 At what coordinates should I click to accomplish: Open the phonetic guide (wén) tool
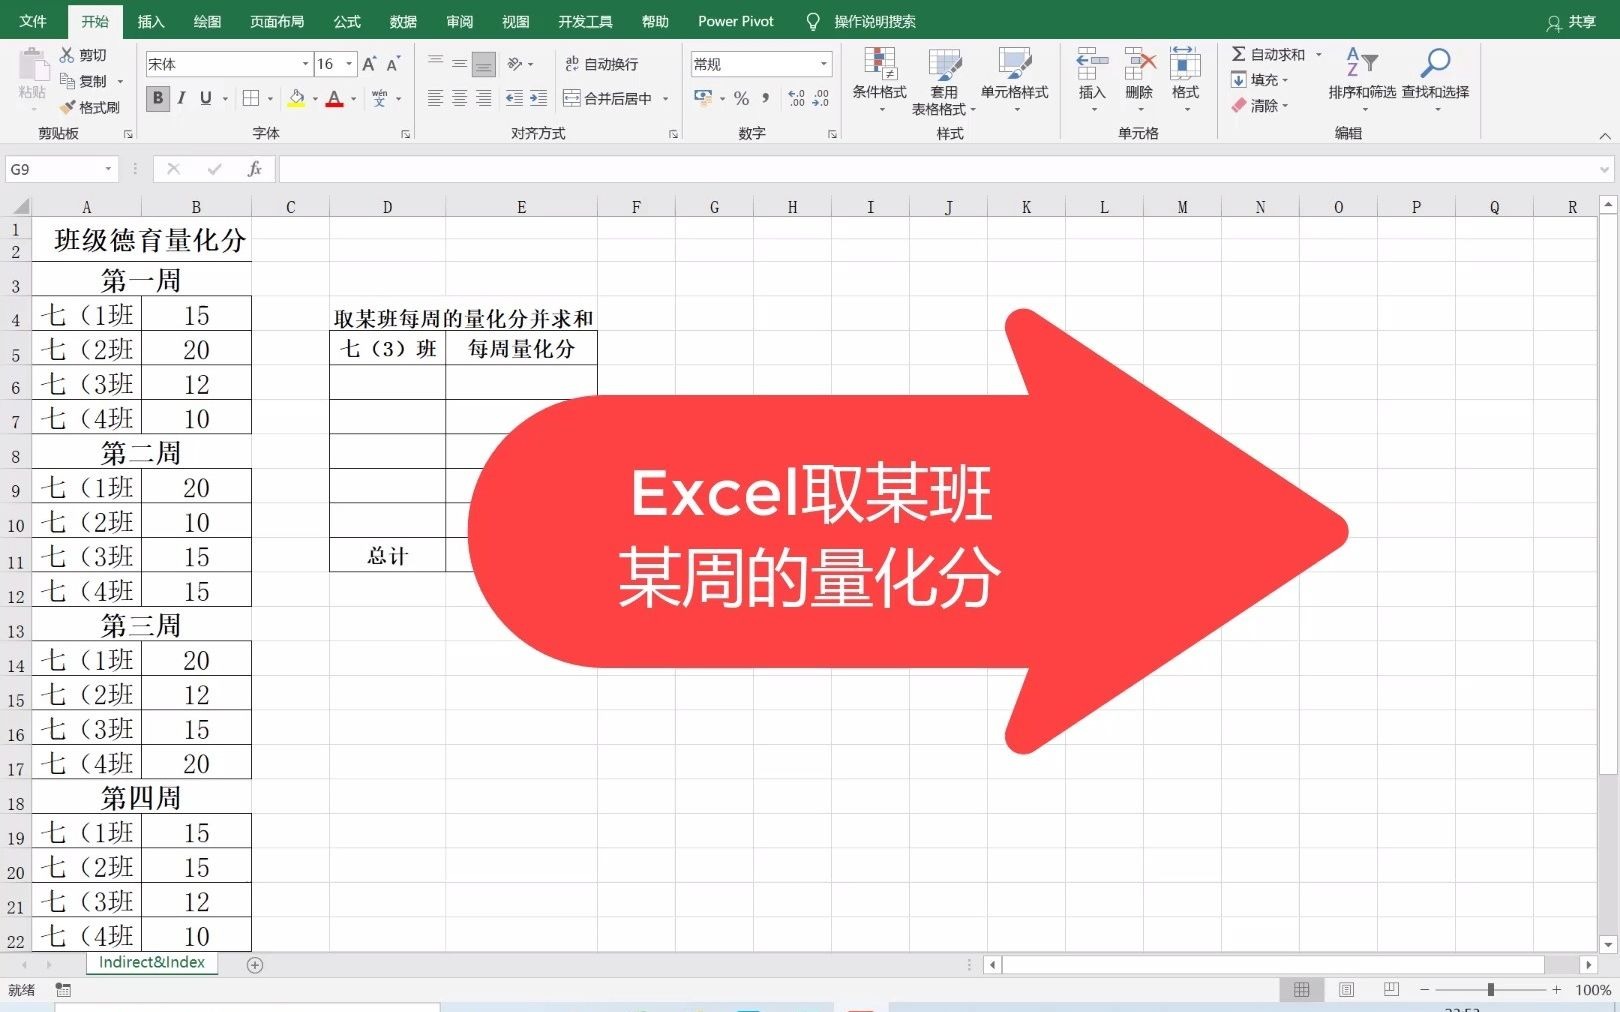pos(379,98)
